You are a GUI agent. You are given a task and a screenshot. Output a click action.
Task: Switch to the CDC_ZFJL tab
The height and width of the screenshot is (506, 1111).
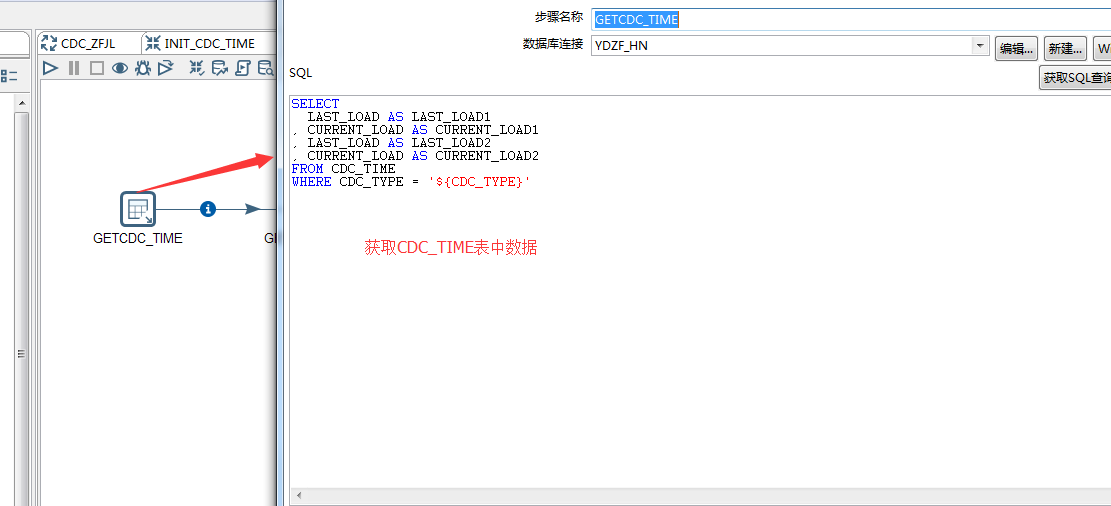point(86,43)
